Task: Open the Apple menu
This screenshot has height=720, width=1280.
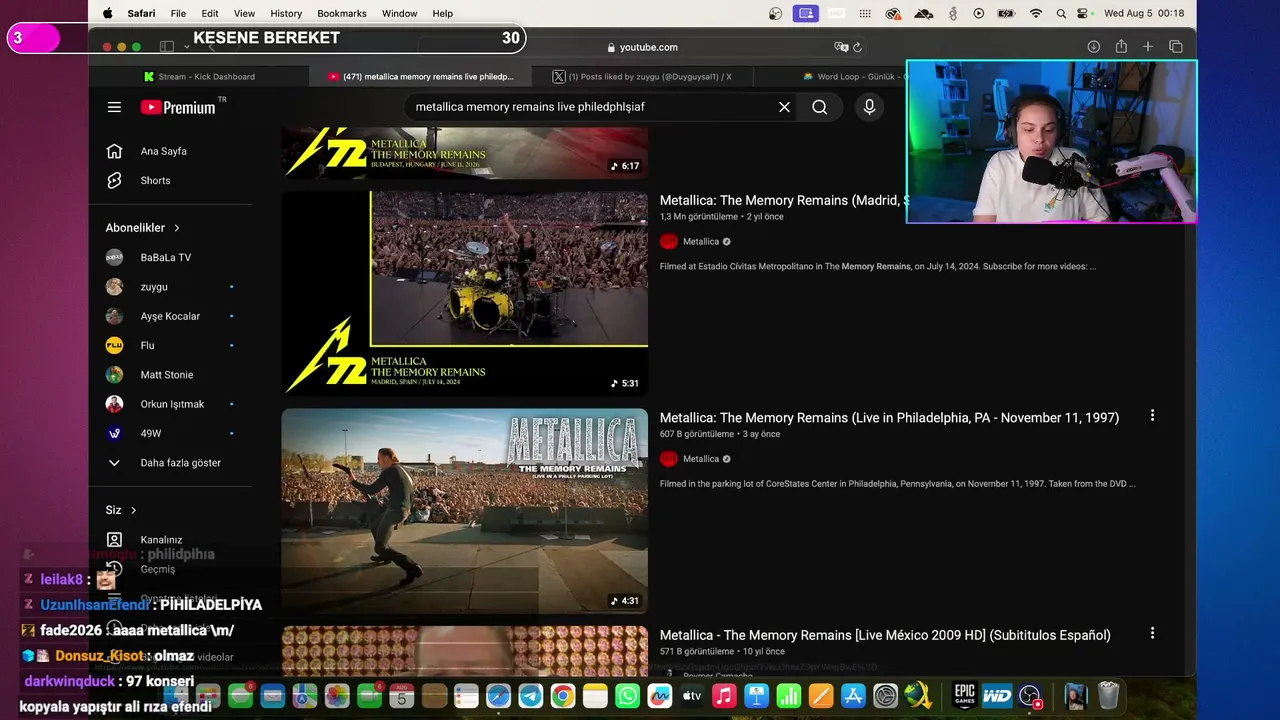Action: 107,13
